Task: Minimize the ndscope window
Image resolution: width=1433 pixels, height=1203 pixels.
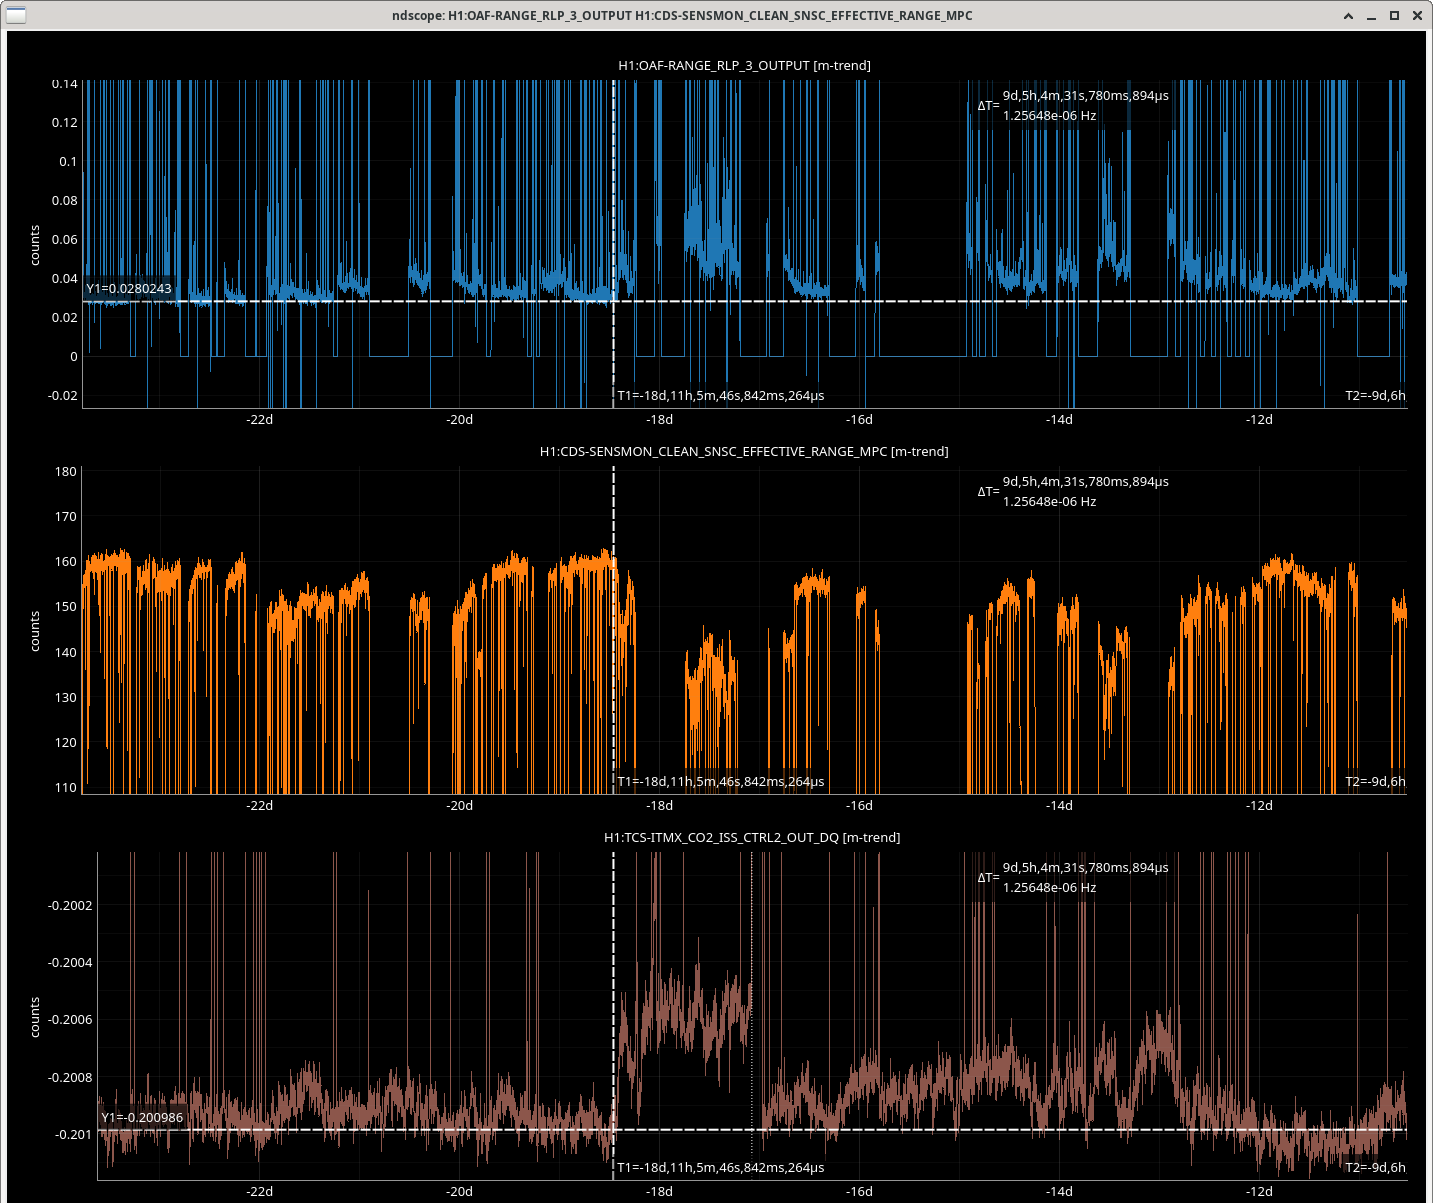Action: pos(1371,15)
